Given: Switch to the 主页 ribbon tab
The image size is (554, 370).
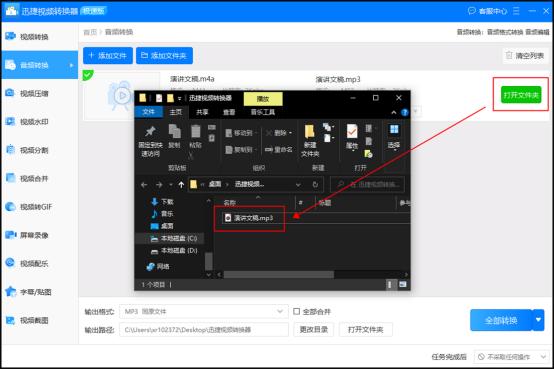Looking at the screenshot, I should tap(176, 112).
